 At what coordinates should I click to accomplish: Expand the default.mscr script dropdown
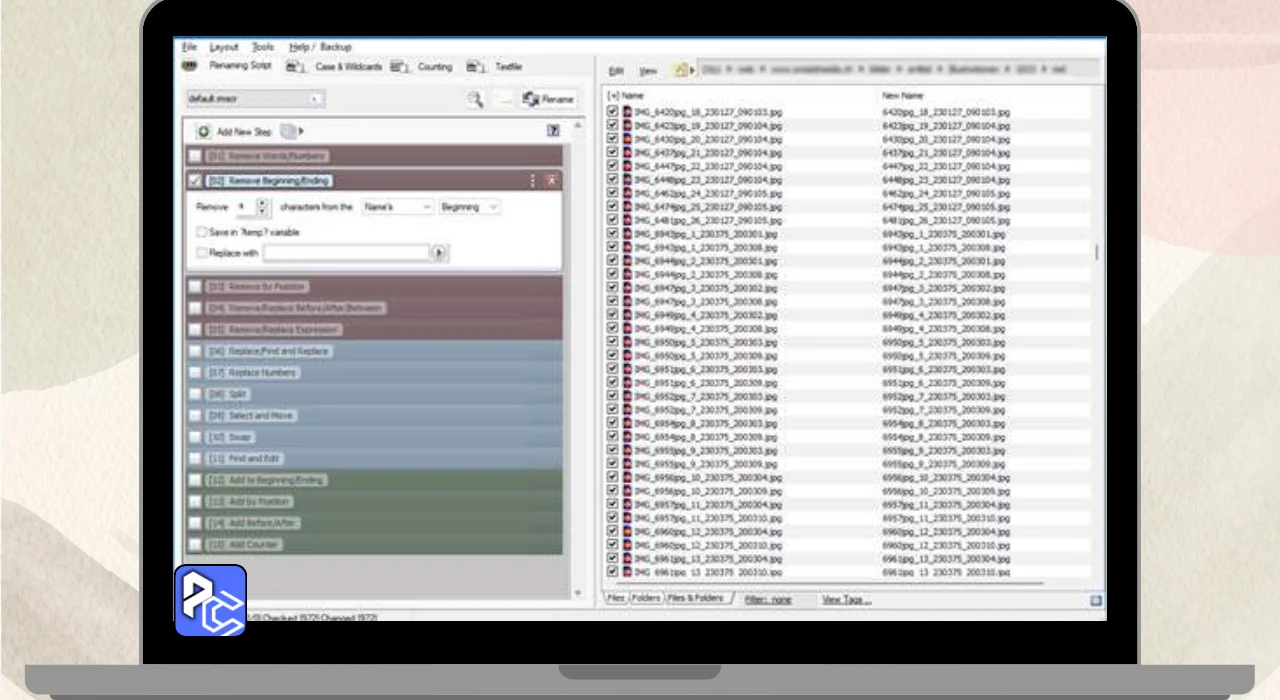tap(316, 99)
